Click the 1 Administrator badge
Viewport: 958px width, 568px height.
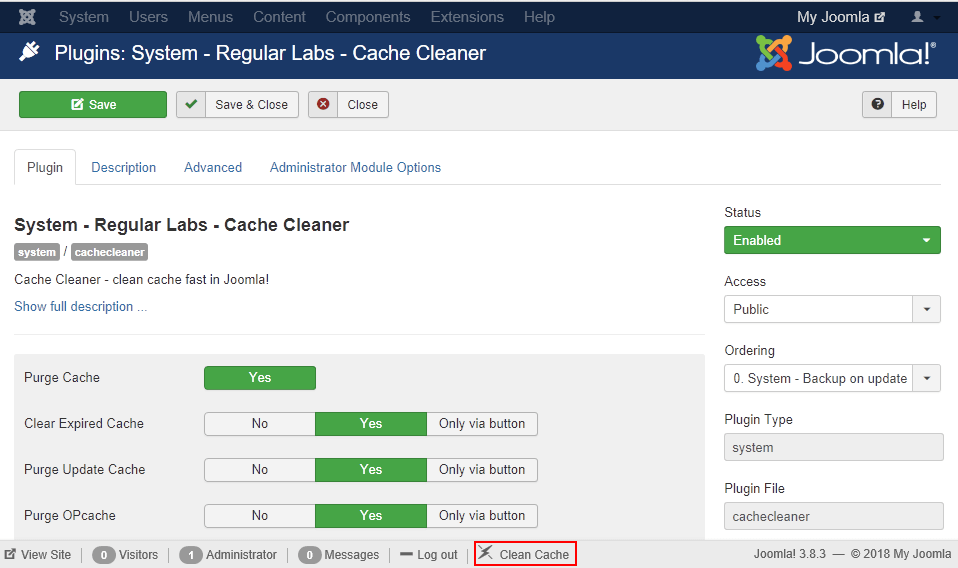191,555
